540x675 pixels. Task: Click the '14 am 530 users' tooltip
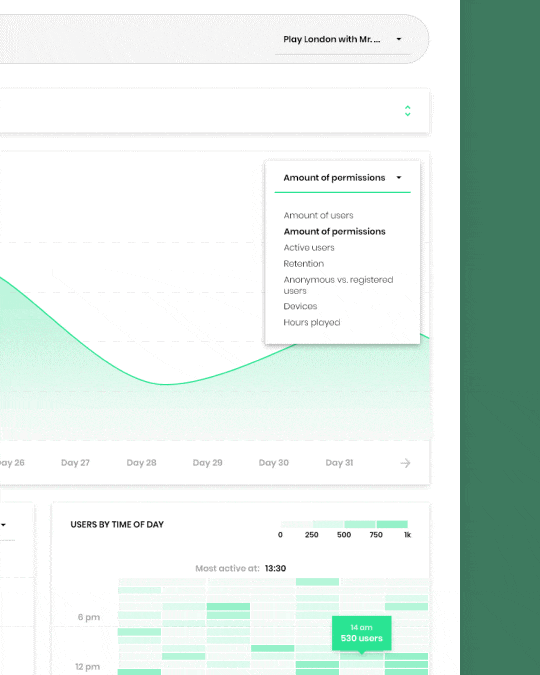[x=362, y=633]
